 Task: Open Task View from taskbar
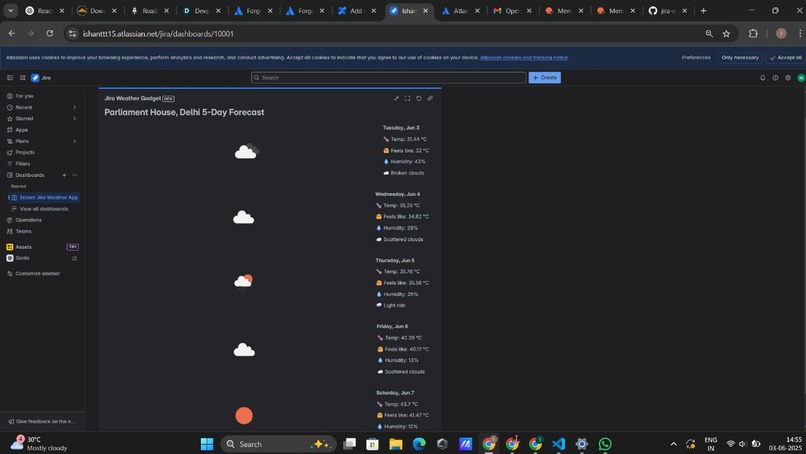[x=350, y=444]
